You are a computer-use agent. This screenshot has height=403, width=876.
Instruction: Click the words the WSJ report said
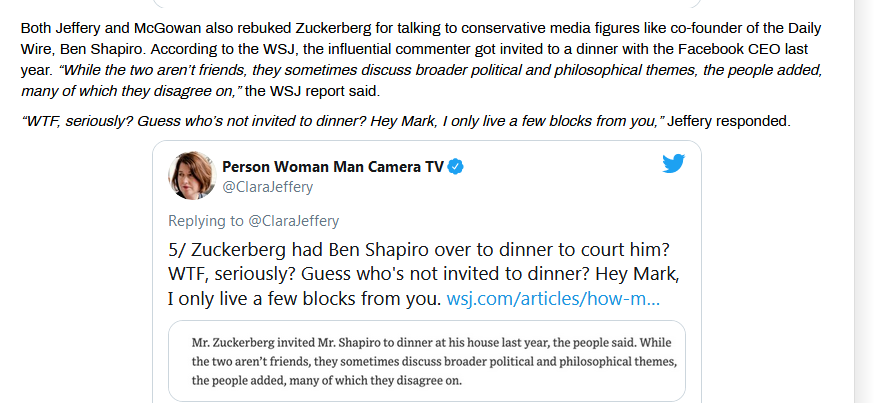click(312, 91)
